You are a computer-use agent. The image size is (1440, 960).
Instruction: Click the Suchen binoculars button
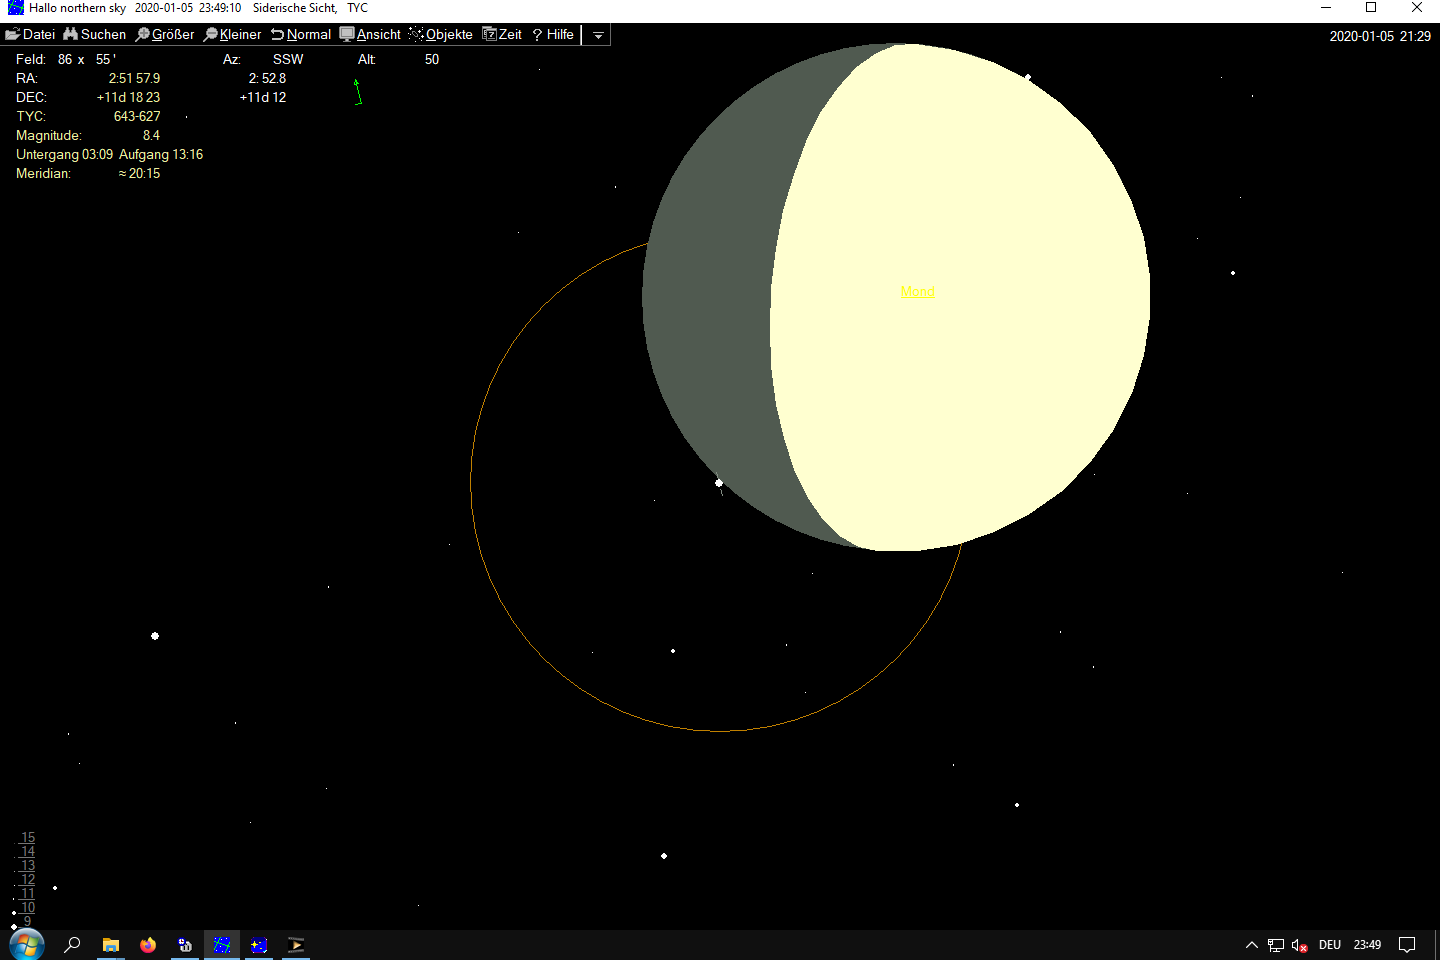click(95, 34)
